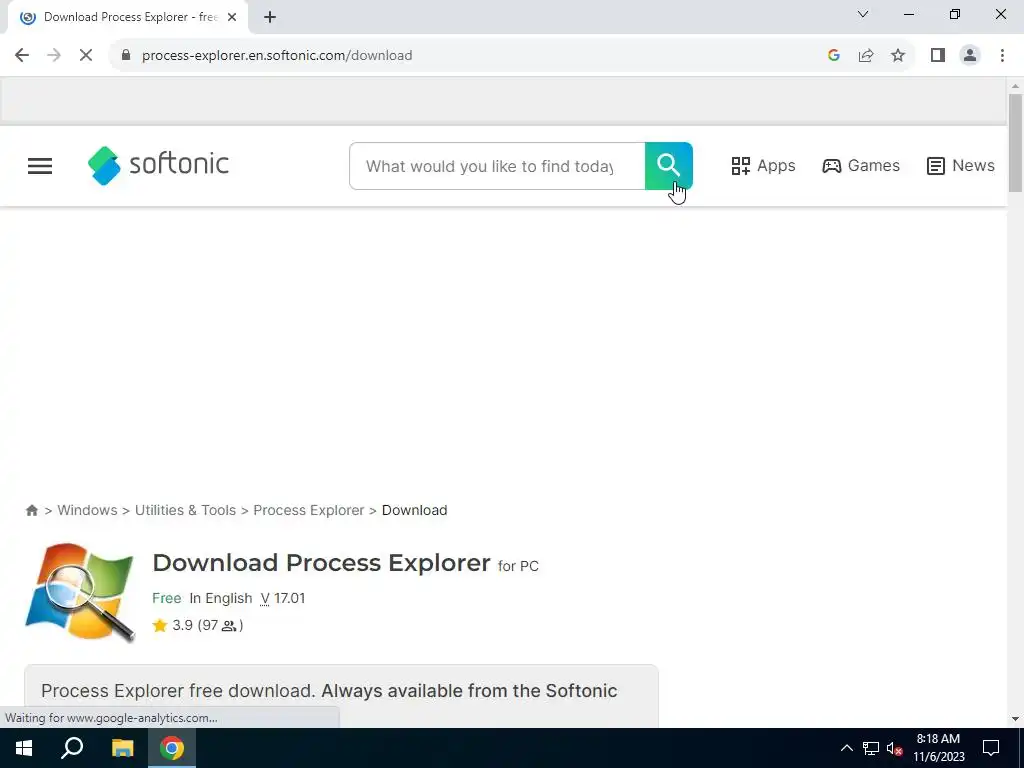The width and height of the screenshot is (1024, 768).
Task: Click the yellow rating star
Action: pos(159,625)
